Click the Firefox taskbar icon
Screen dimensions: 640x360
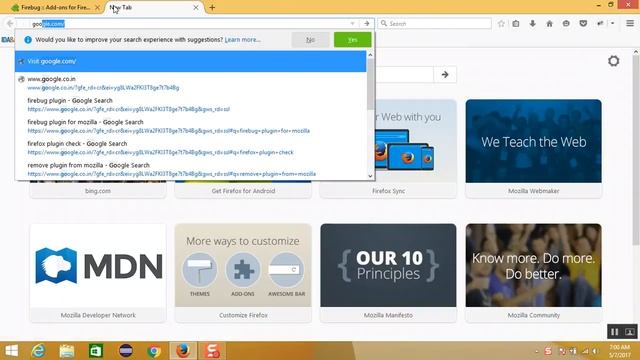(183, 351)
